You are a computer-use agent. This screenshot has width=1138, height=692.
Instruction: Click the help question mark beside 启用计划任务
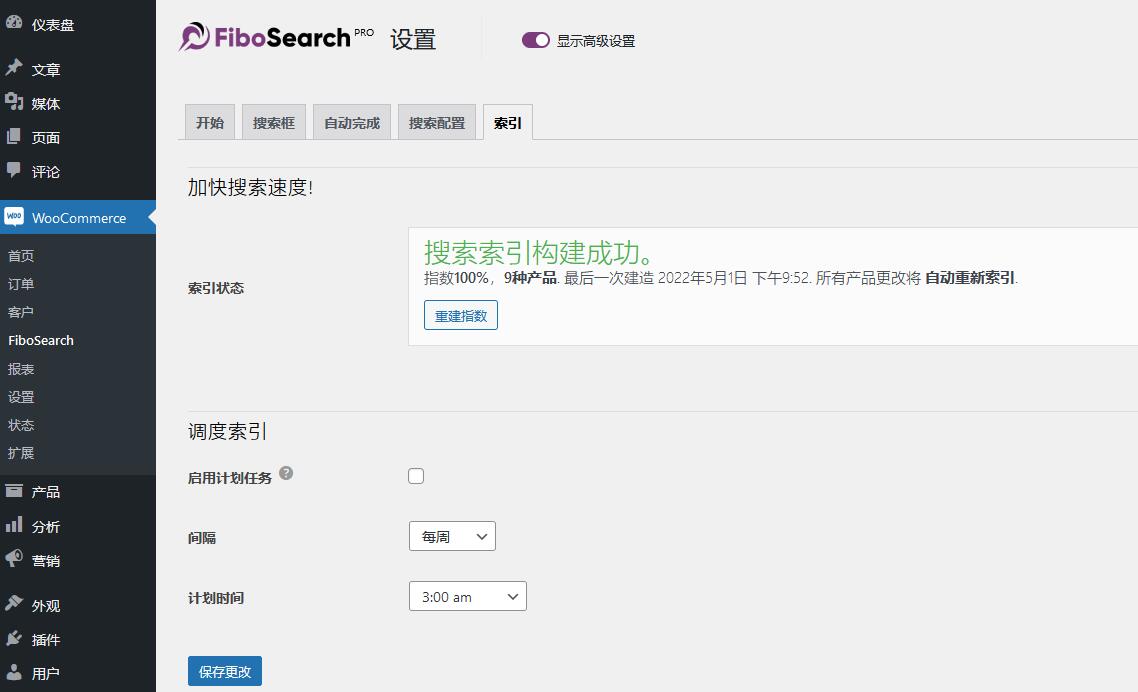click(x=286, y=473)
